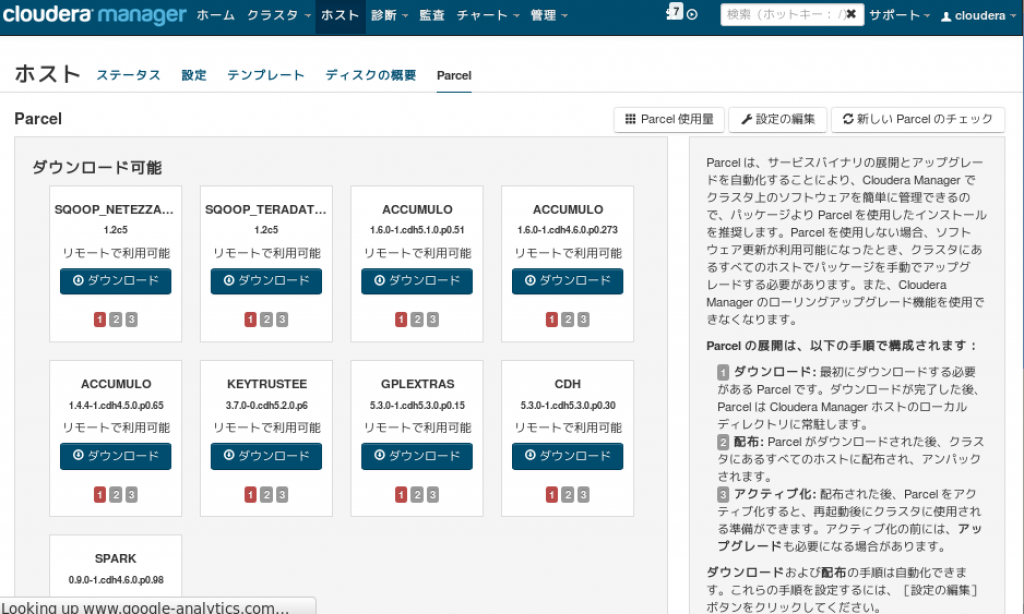
Task: Click the Cloudera Manager logo
Action: (95, 14)
